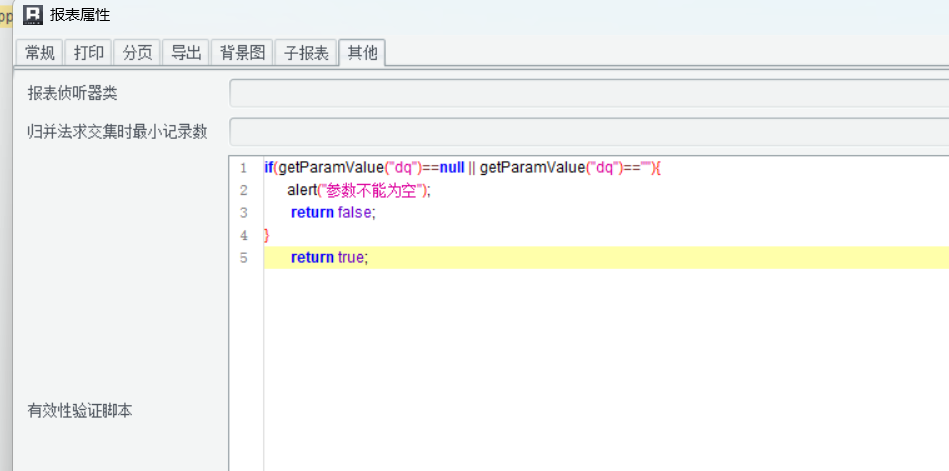Go to the 导出 tab
Image resolution: width=949 pixels, height=471 pixels.
point(186,53)
